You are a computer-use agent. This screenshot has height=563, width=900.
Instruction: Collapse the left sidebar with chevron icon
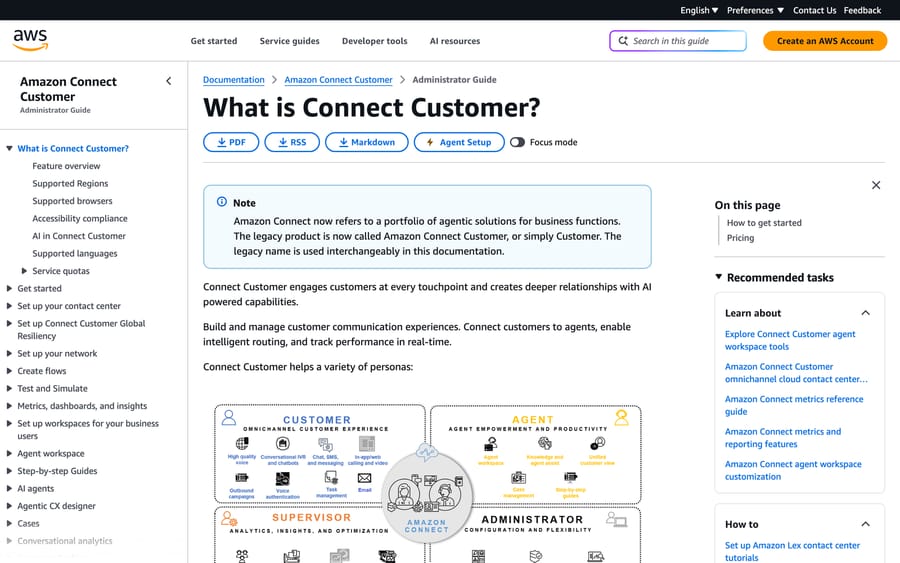(169, 81)
